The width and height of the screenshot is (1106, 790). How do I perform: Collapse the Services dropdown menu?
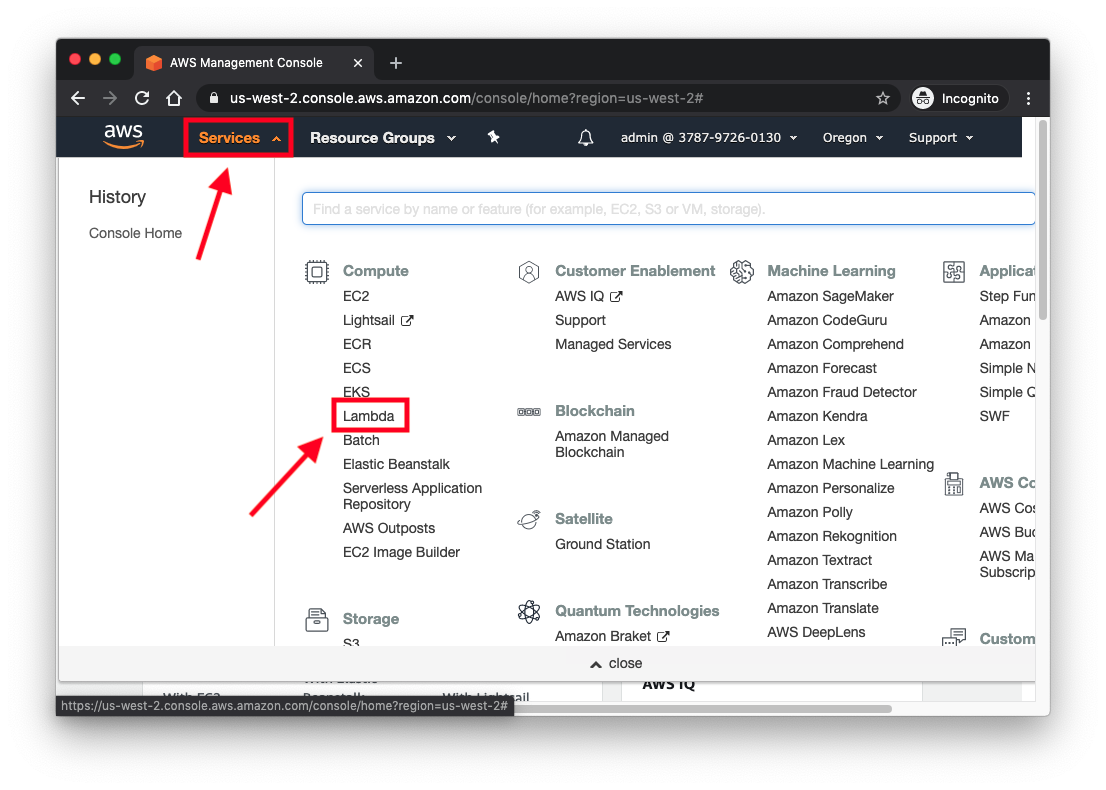tap(238, 138)
